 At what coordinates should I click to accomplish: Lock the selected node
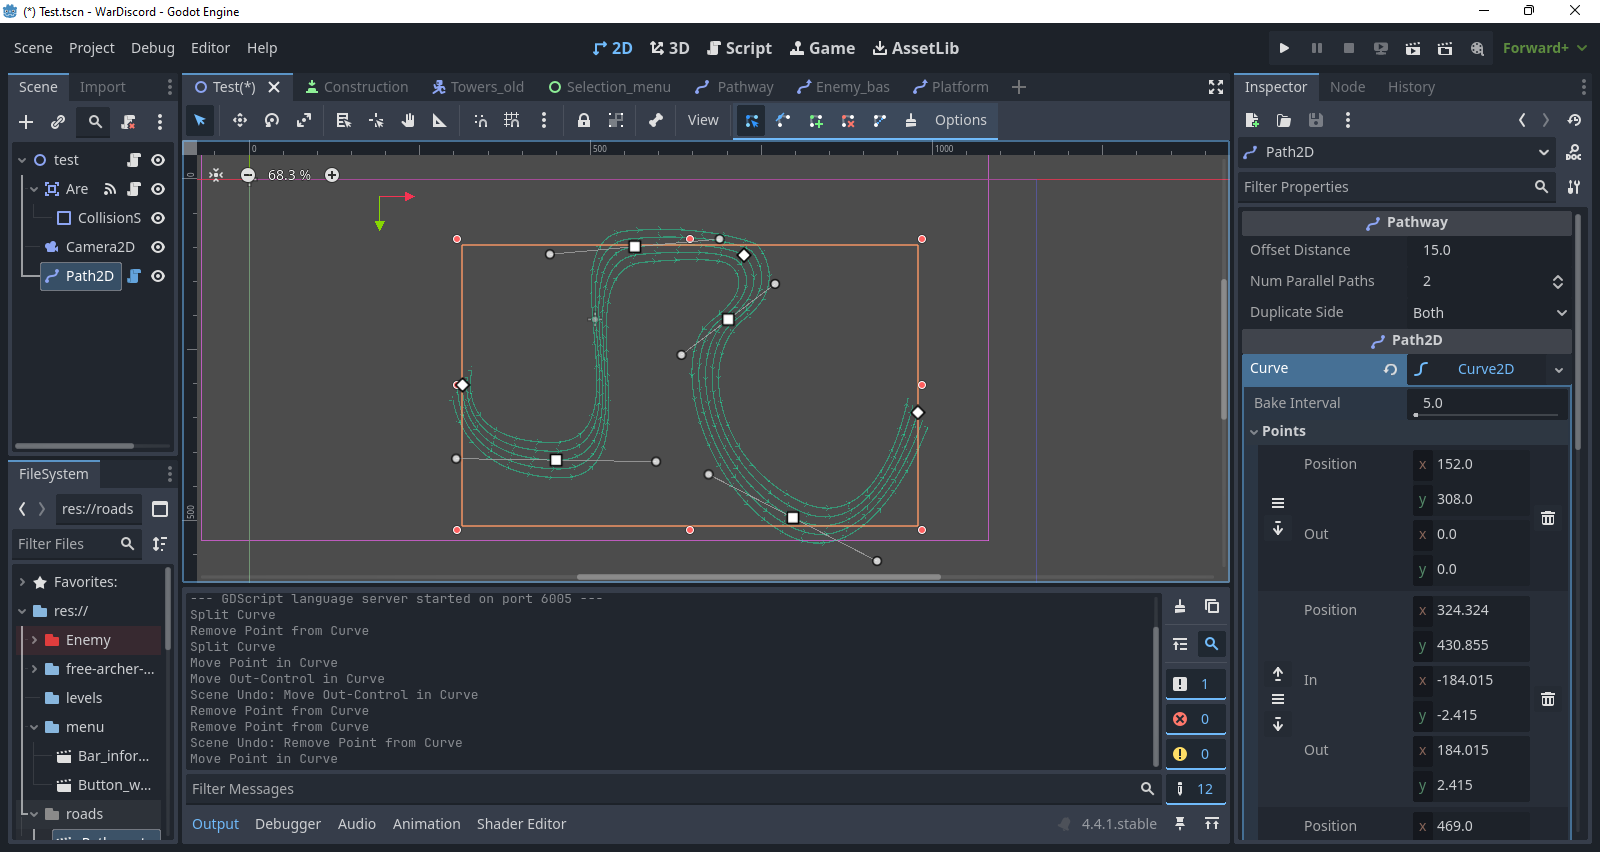tap(583, 120)
